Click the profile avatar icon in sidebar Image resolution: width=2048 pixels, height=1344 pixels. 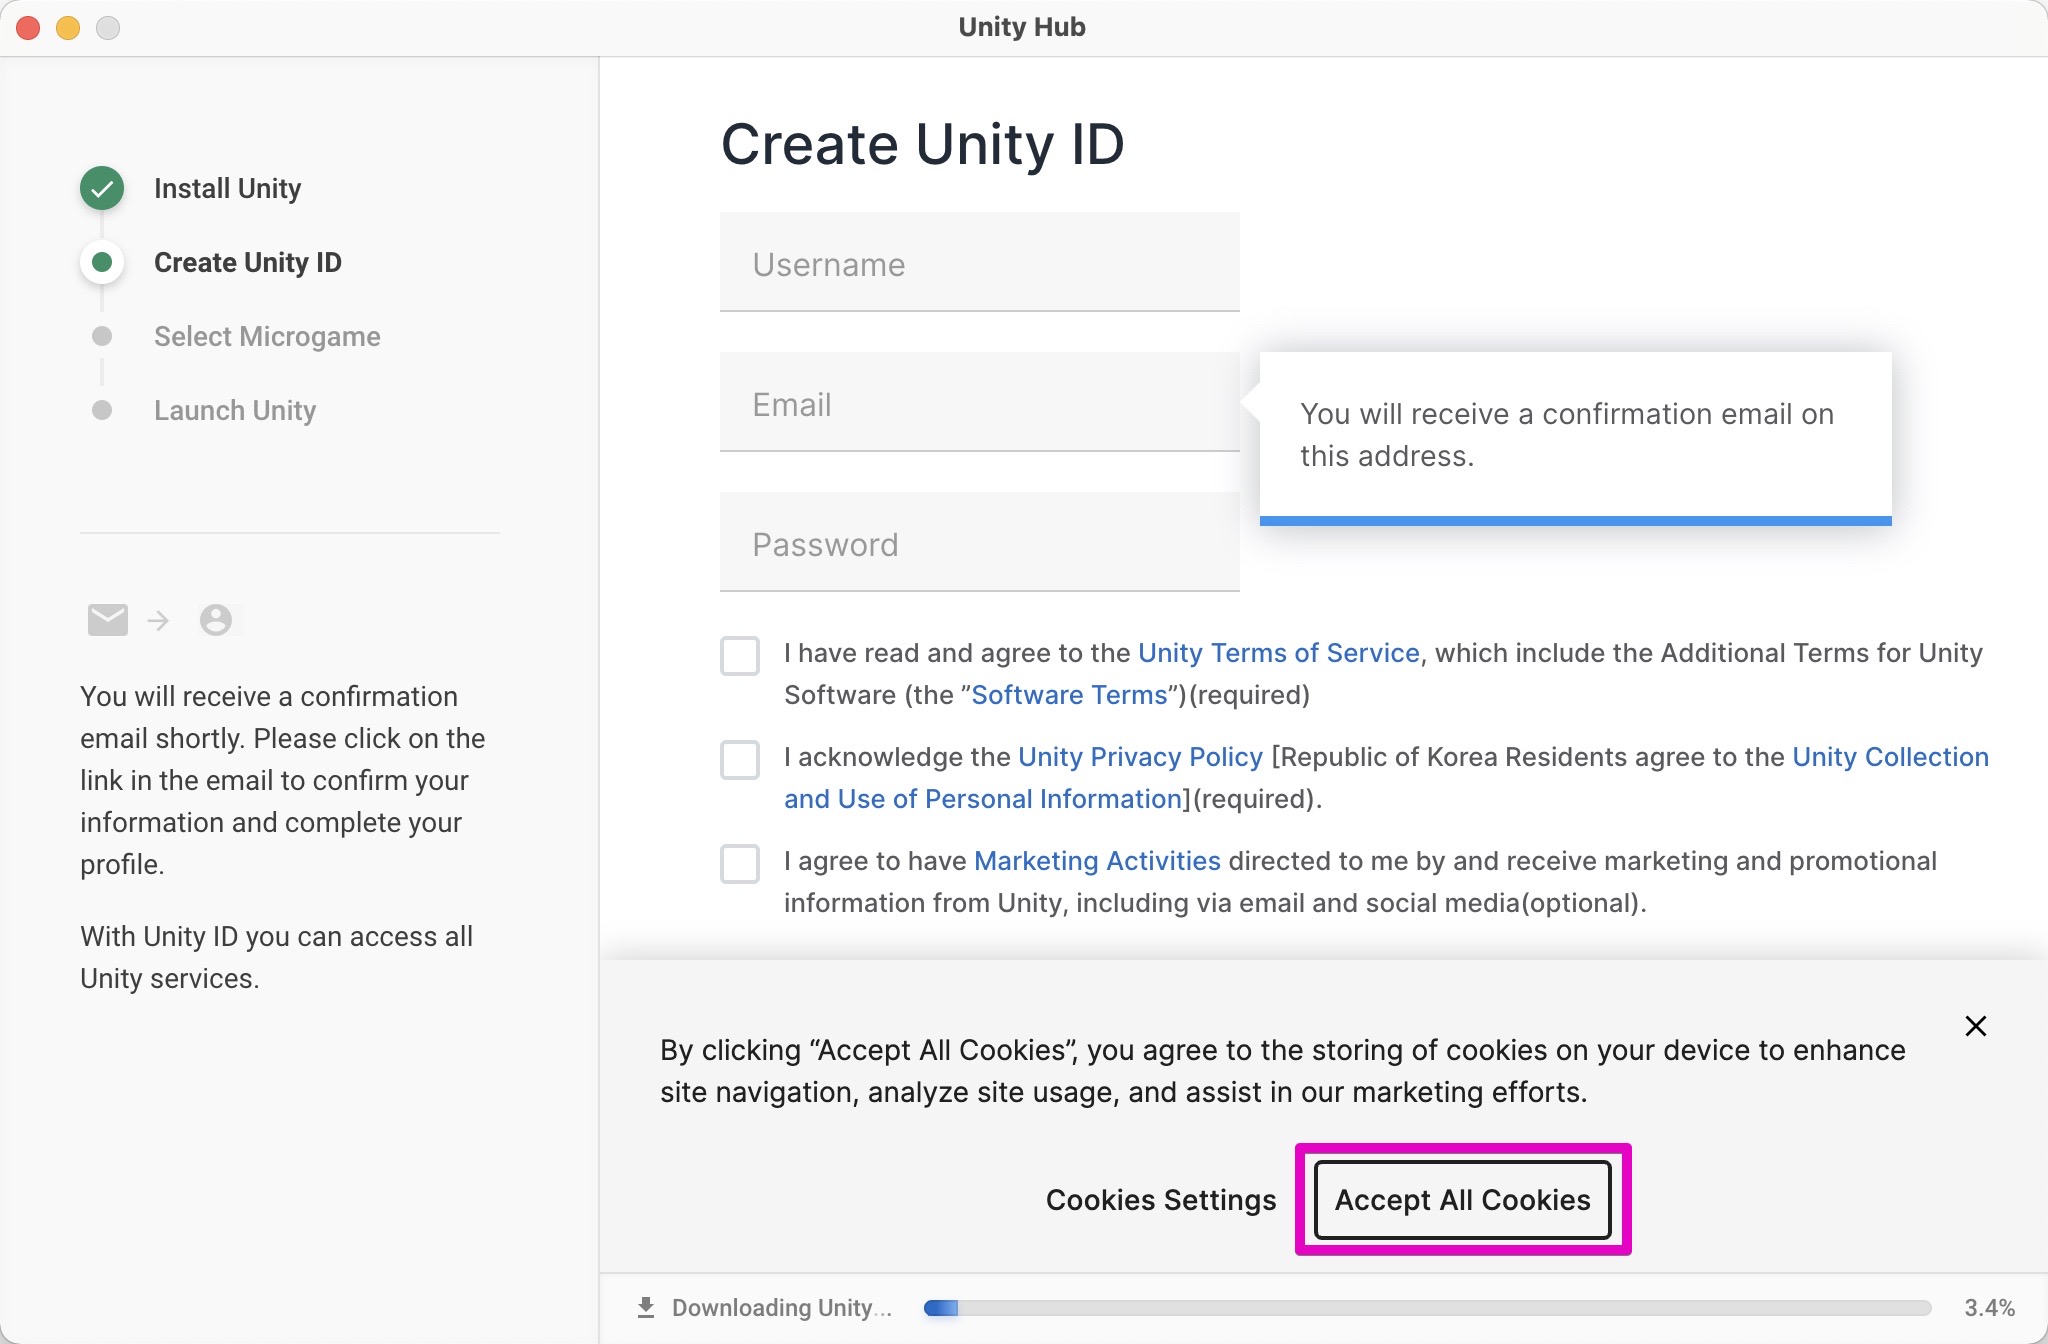click(216, 620)
